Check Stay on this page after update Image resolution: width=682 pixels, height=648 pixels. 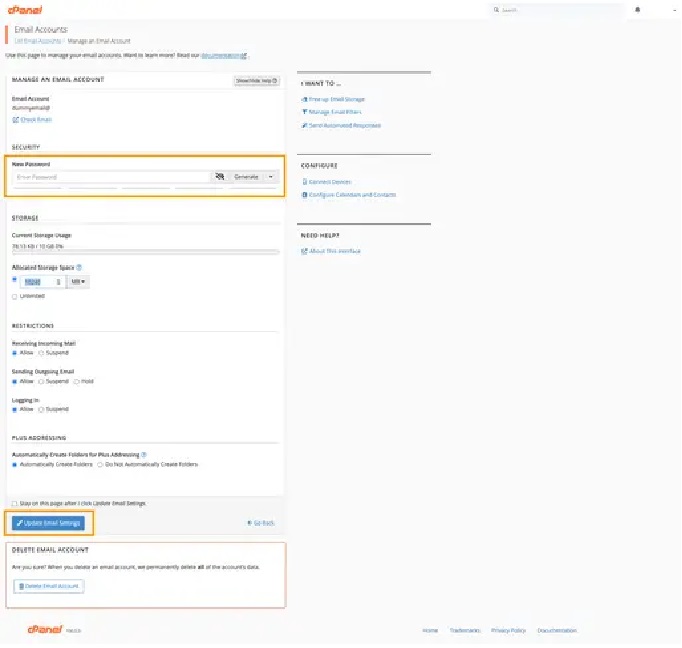[15, 503]
